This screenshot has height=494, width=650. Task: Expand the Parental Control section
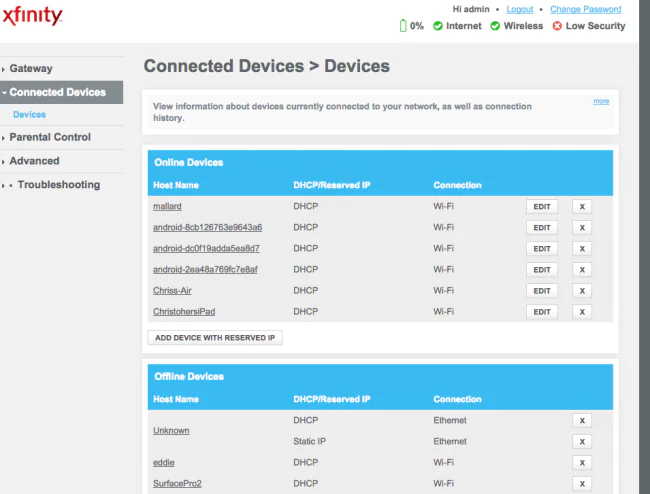pyautogui.click(x=50, y=137)
